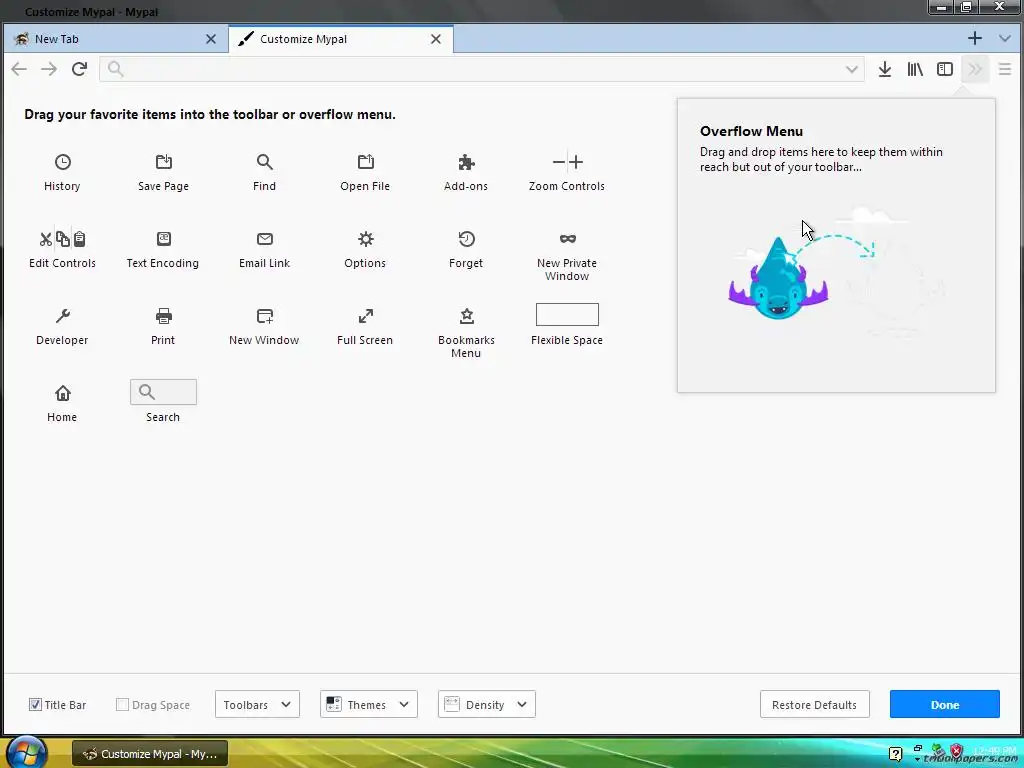Select the Add-ons puzzle piece item
1024x768 pixels.
pos(466,172)
